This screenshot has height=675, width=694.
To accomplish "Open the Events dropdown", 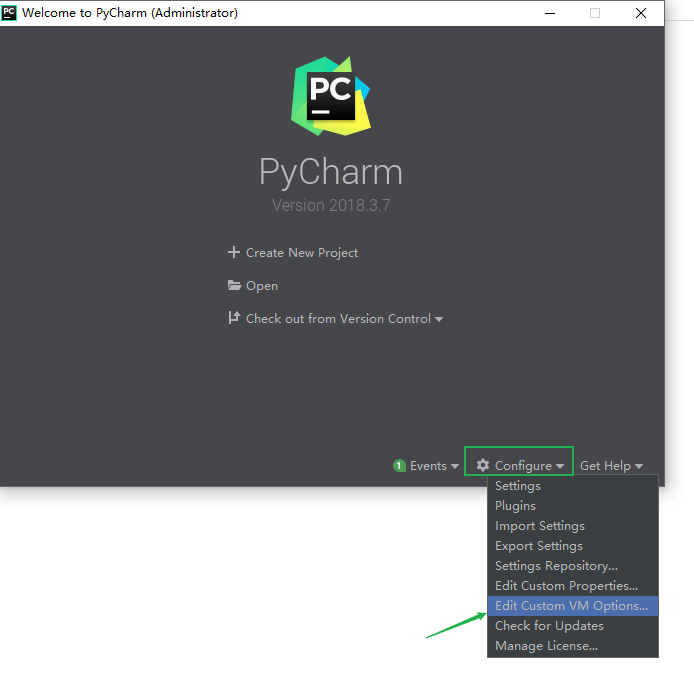I will 426,466.
